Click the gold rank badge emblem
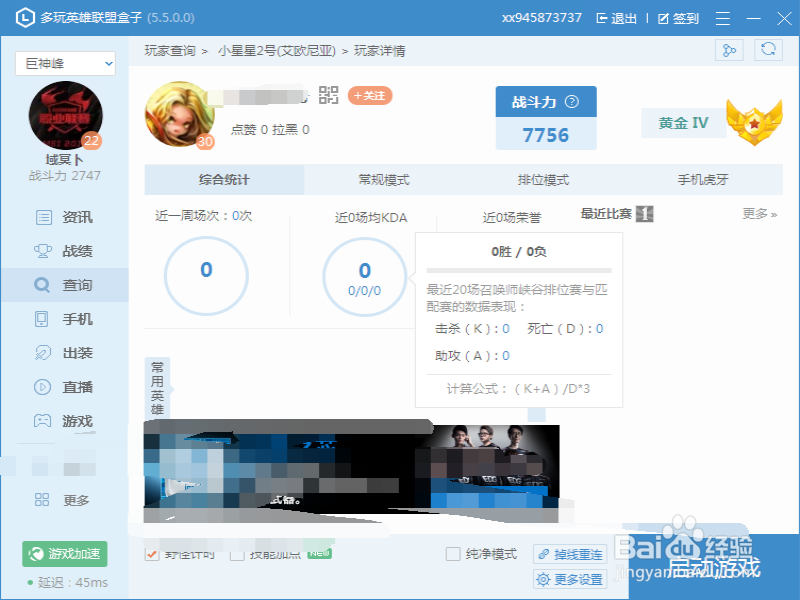Viewport: 800px width, 600px height. coord(755,121)
